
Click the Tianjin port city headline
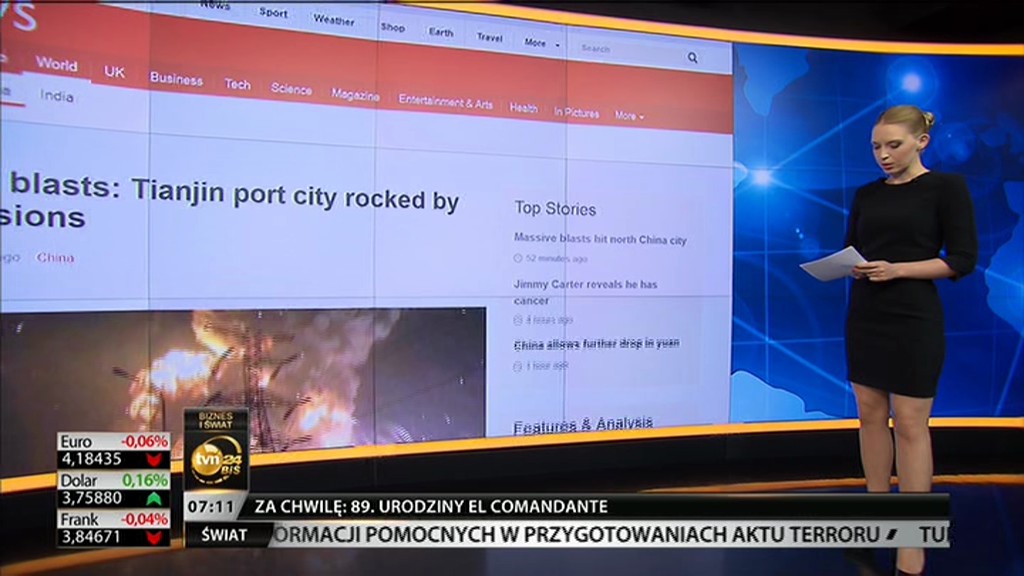[x=229, y=202]
